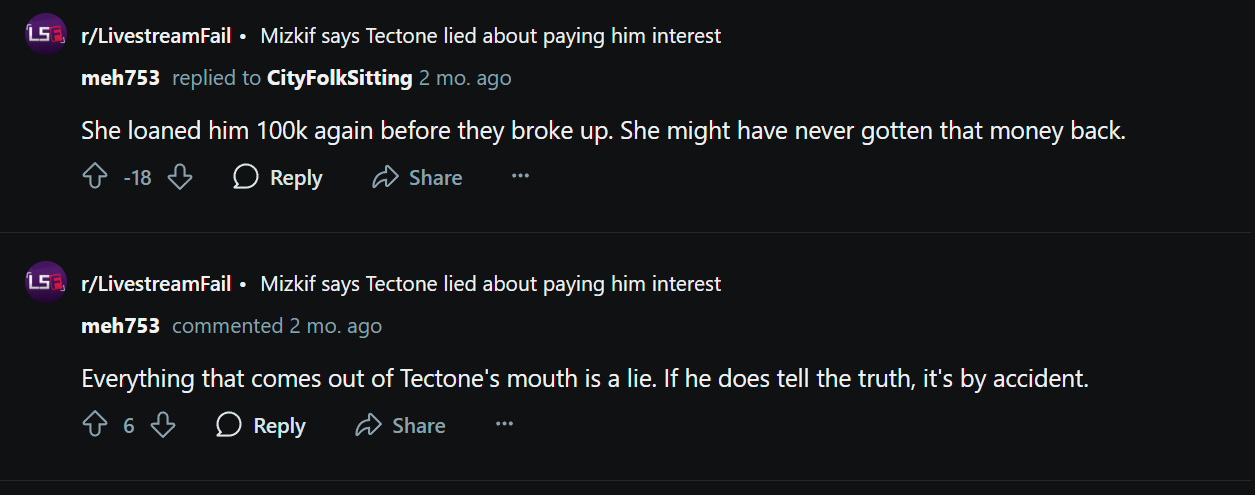The image size is (1255, 495).
Task: Click the LivestreamFail avatar on first comment
Action: coord(45,35)
